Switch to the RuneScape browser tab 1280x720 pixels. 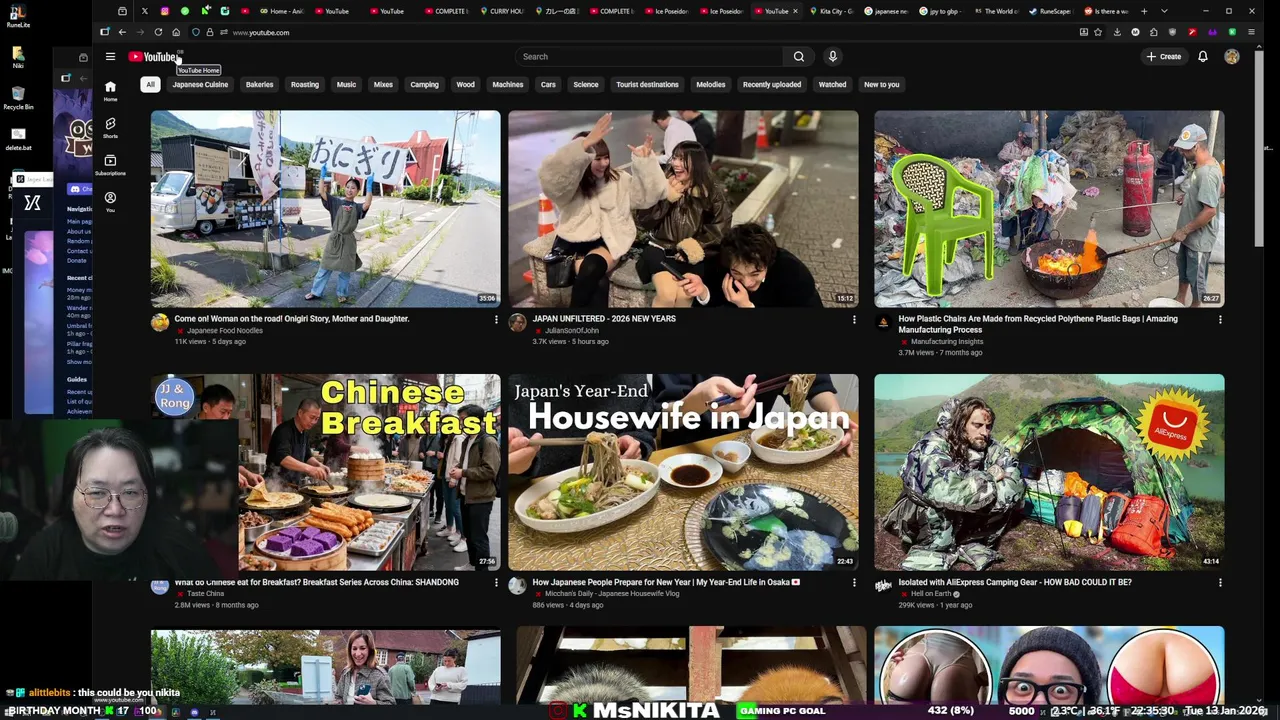1054,11
